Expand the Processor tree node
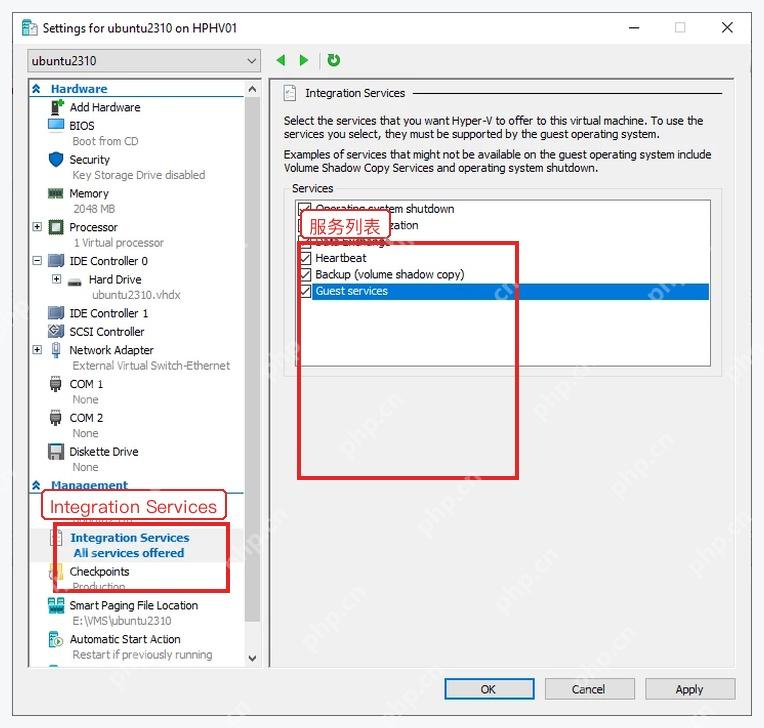764x728 pixels. click(x=37, y=227)
